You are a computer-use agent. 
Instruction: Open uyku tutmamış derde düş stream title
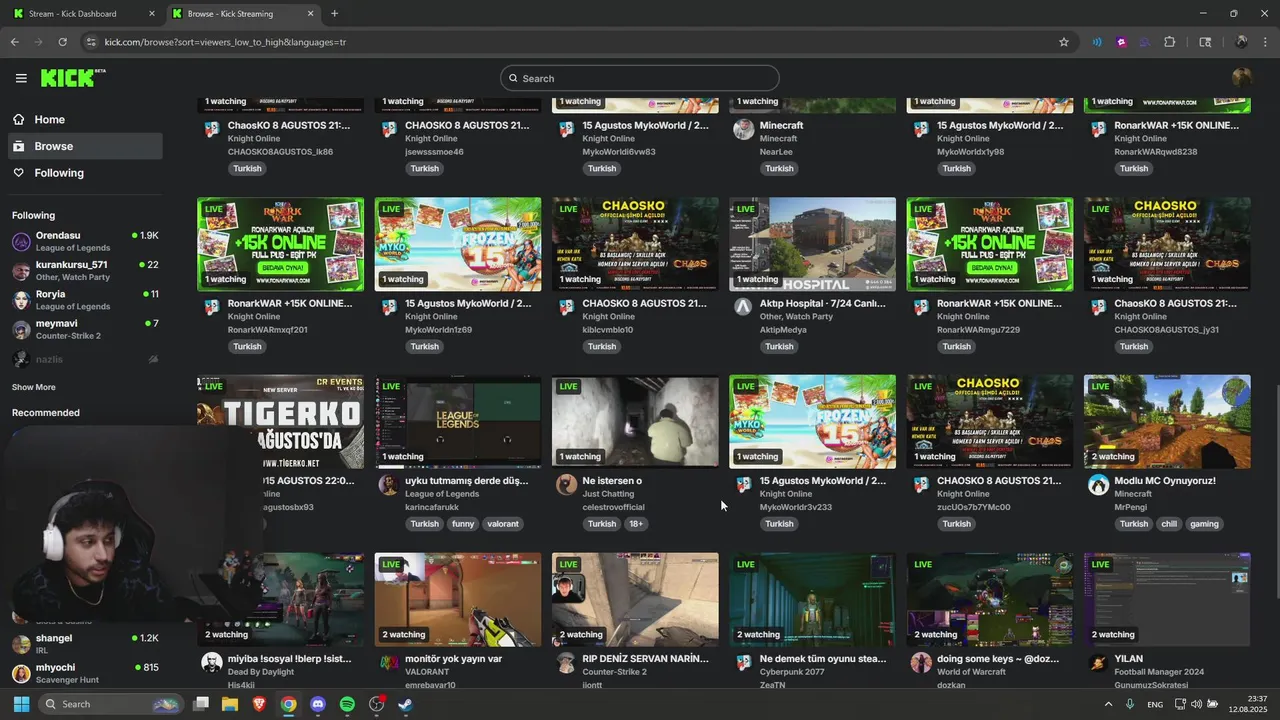467,481
